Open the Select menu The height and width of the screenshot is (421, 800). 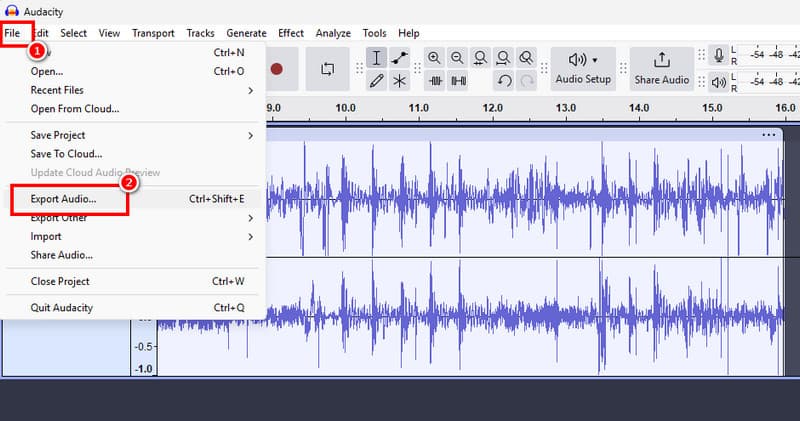click(x=73, y=33)
